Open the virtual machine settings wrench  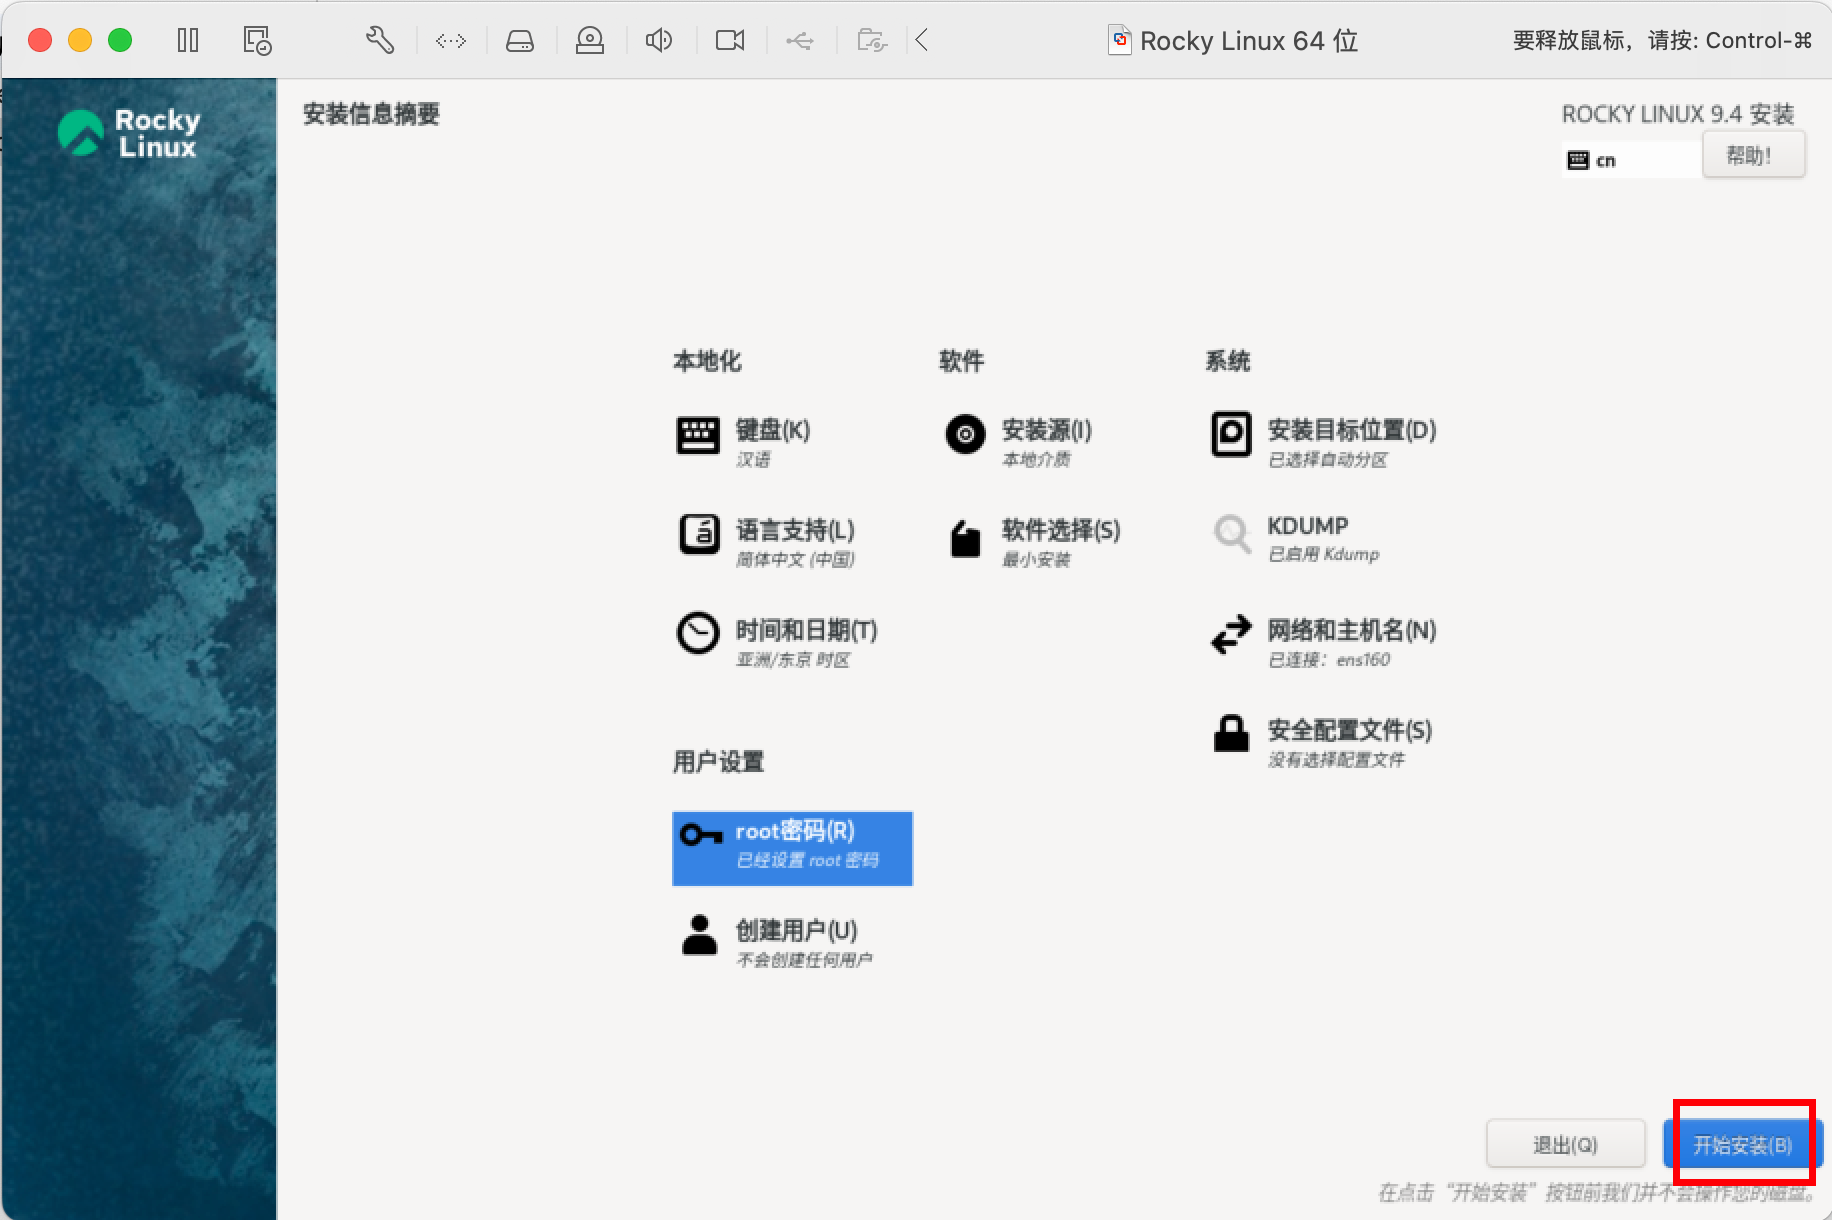380,40
